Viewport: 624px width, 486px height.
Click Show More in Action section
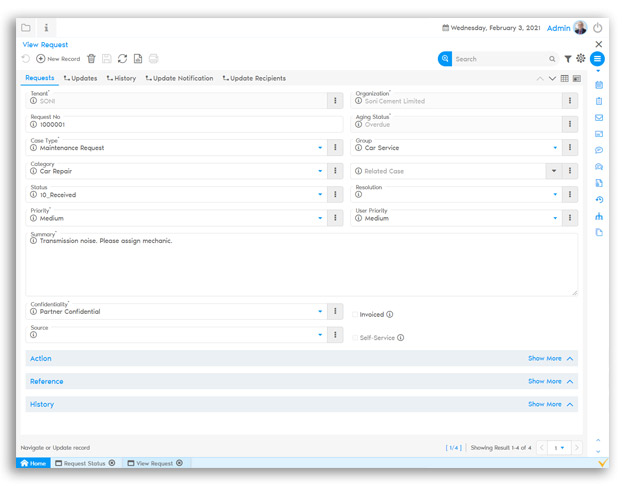coord(544,358)
